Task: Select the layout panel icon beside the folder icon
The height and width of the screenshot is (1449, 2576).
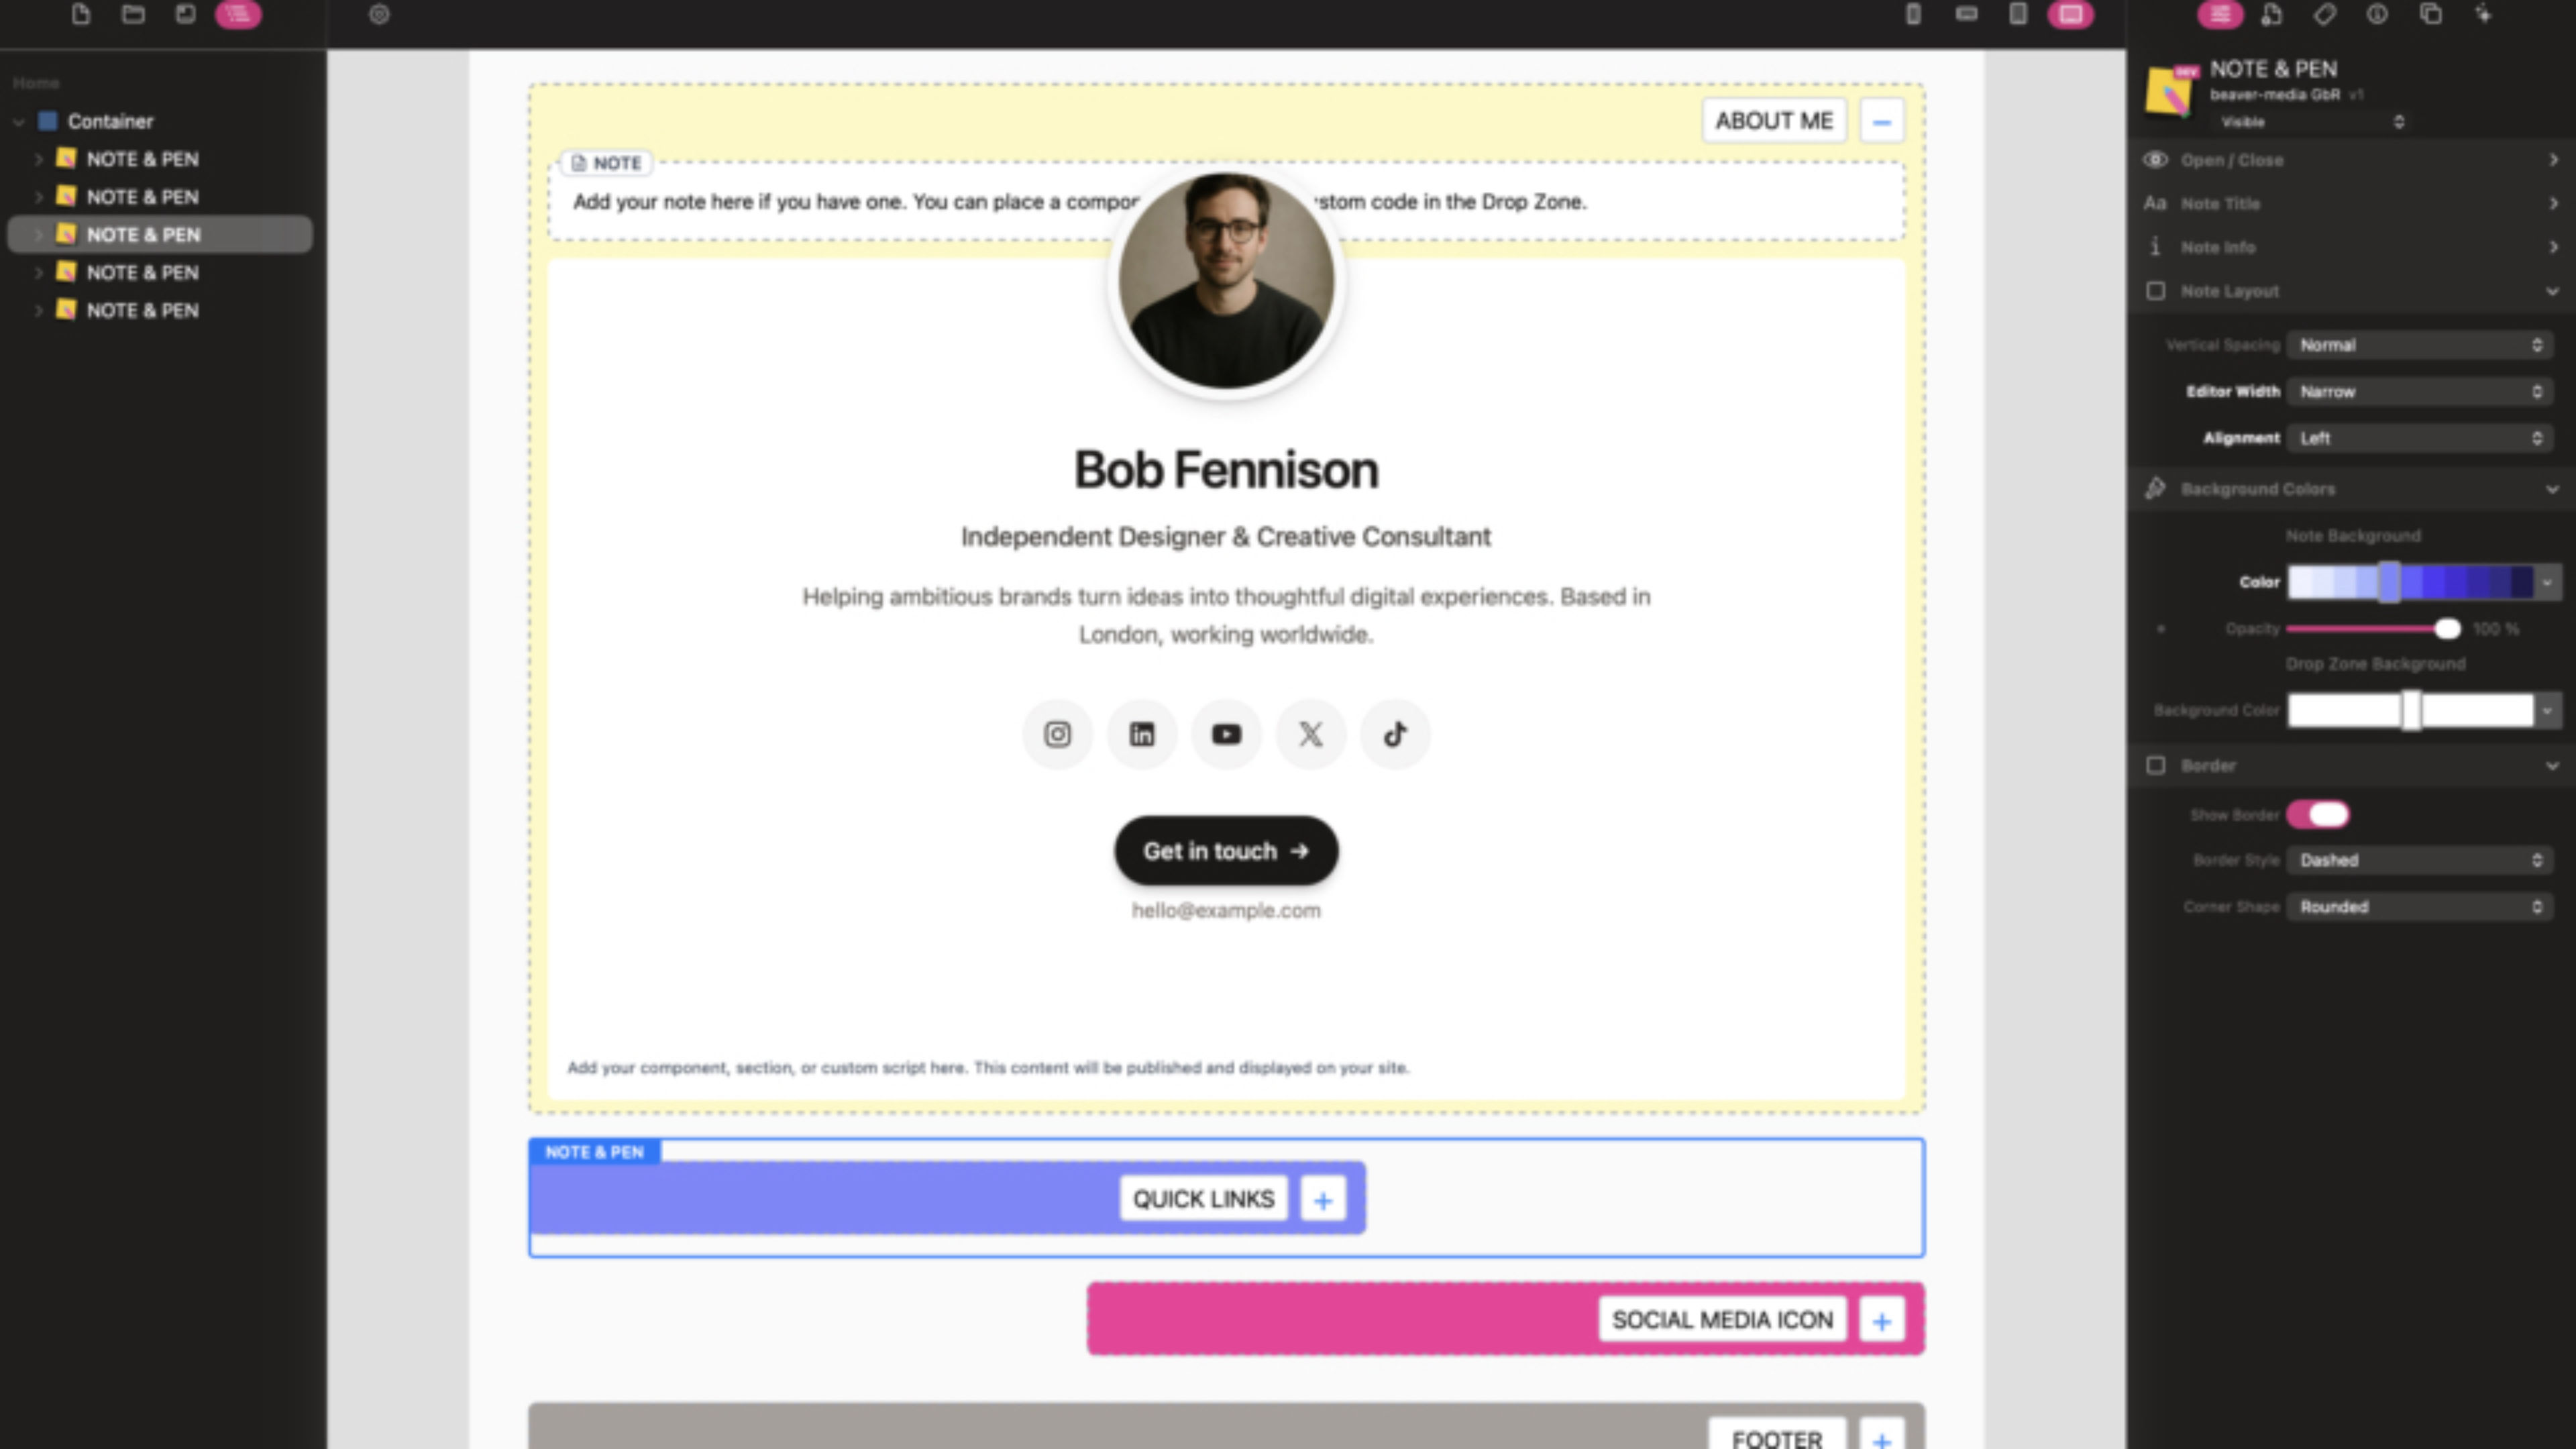Action: [185, 14]
